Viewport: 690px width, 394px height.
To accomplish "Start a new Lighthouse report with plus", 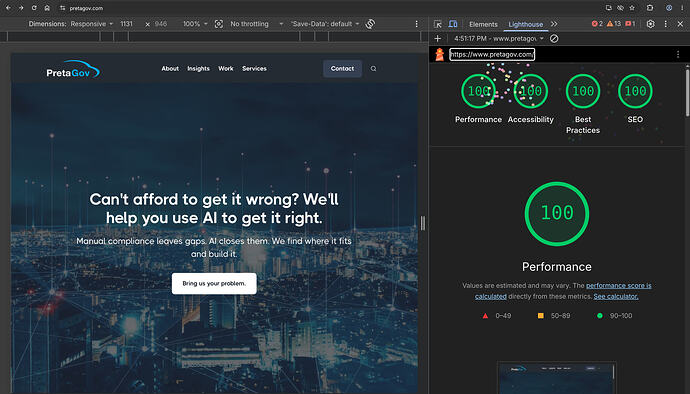I will coord(437,39).
